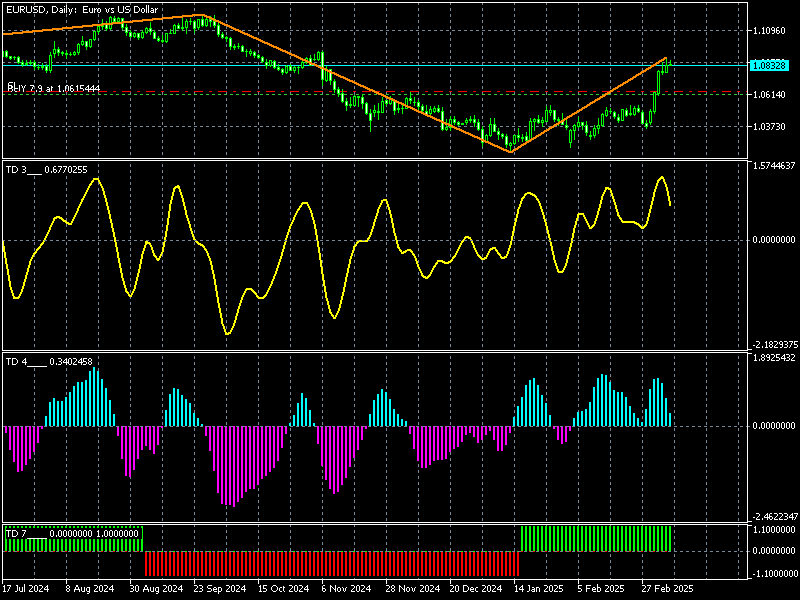Click the 28 Nov 2024 date label
This screenshot has width=800, height=600.
pos(412,588)
